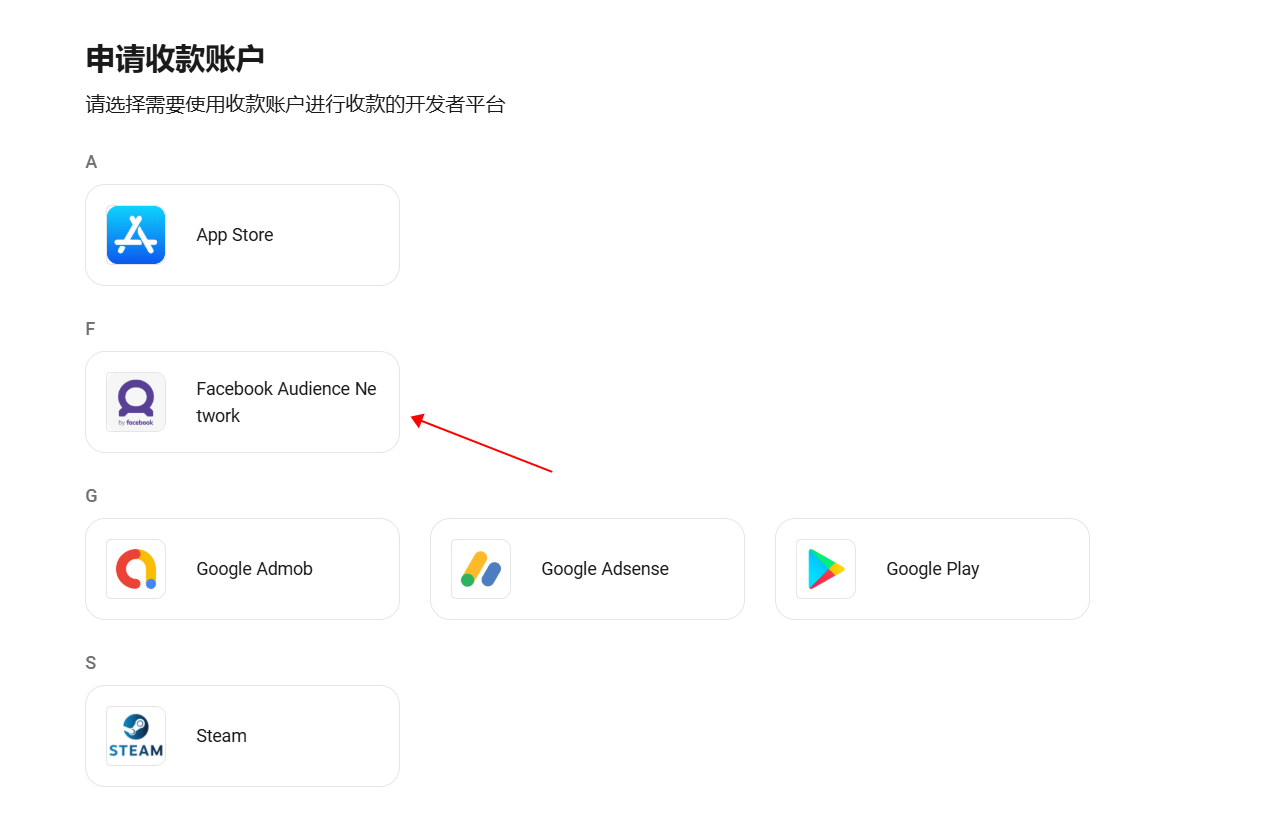Click the section letter G
This screenshot has width=1275, height=819.
coord(91,496)
